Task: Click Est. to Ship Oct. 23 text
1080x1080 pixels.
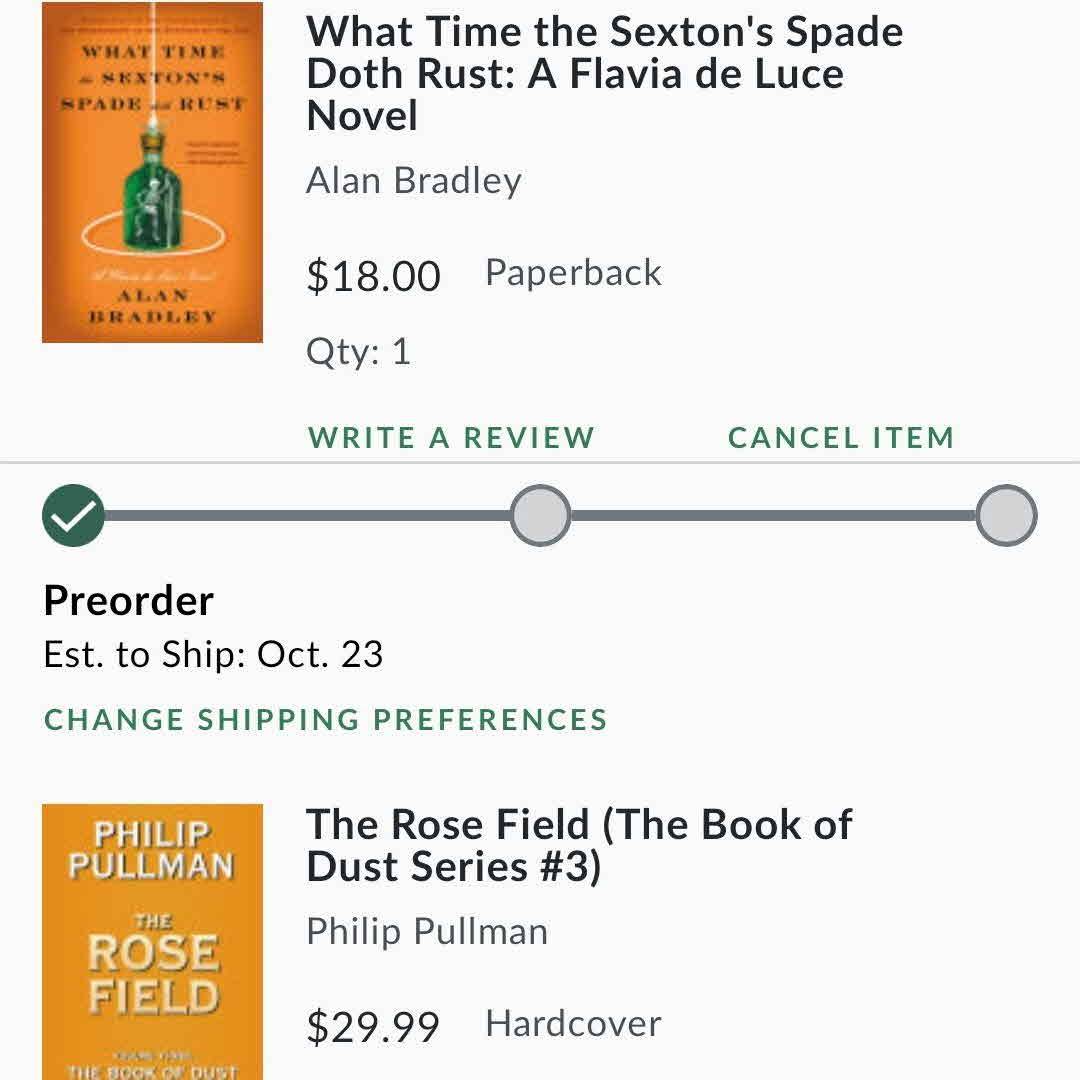Action: [x=214, y=654]
